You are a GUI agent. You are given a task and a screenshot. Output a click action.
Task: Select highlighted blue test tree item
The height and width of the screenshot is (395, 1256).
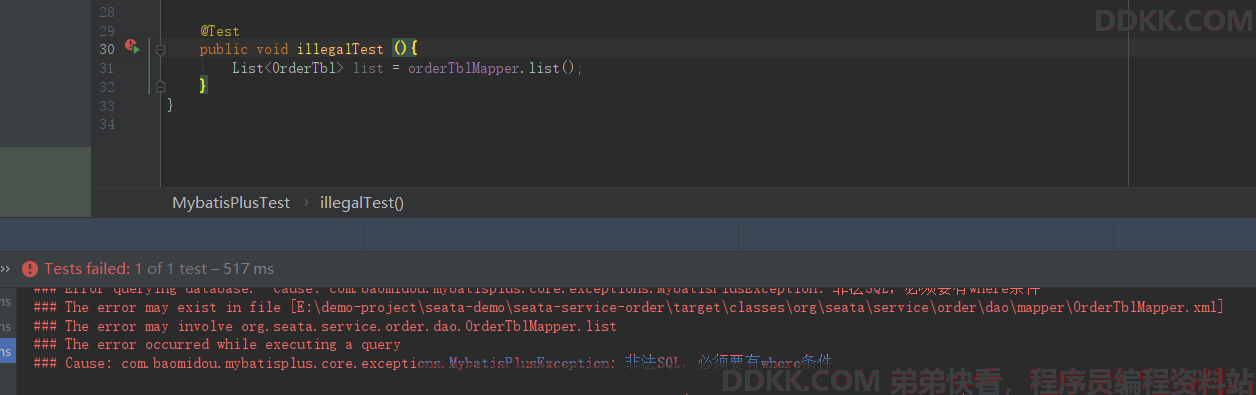(x=8, y=351)
